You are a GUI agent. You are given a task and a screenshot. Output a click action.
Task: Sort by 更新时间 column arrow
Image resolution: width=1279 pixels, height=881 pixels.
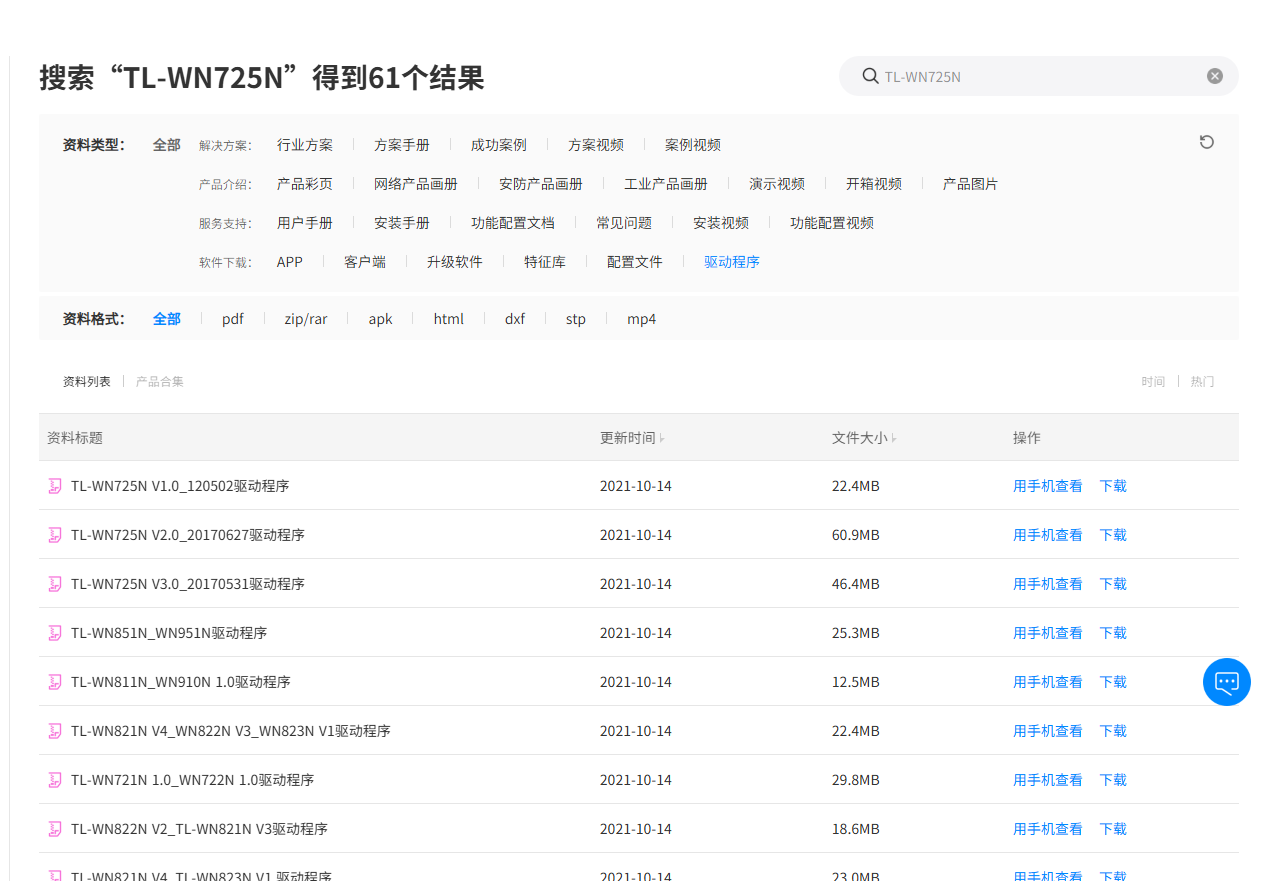662,439
